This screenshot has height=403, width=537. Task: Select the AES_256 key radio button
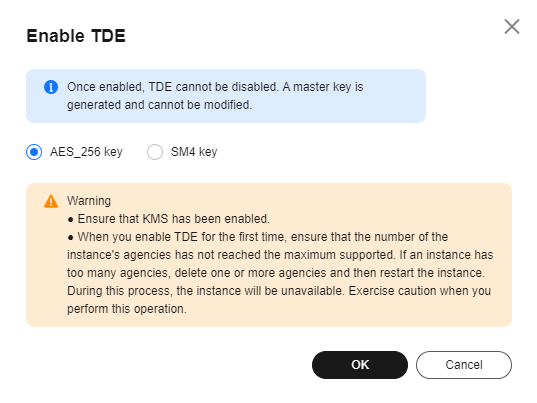(x=34, y=152)
